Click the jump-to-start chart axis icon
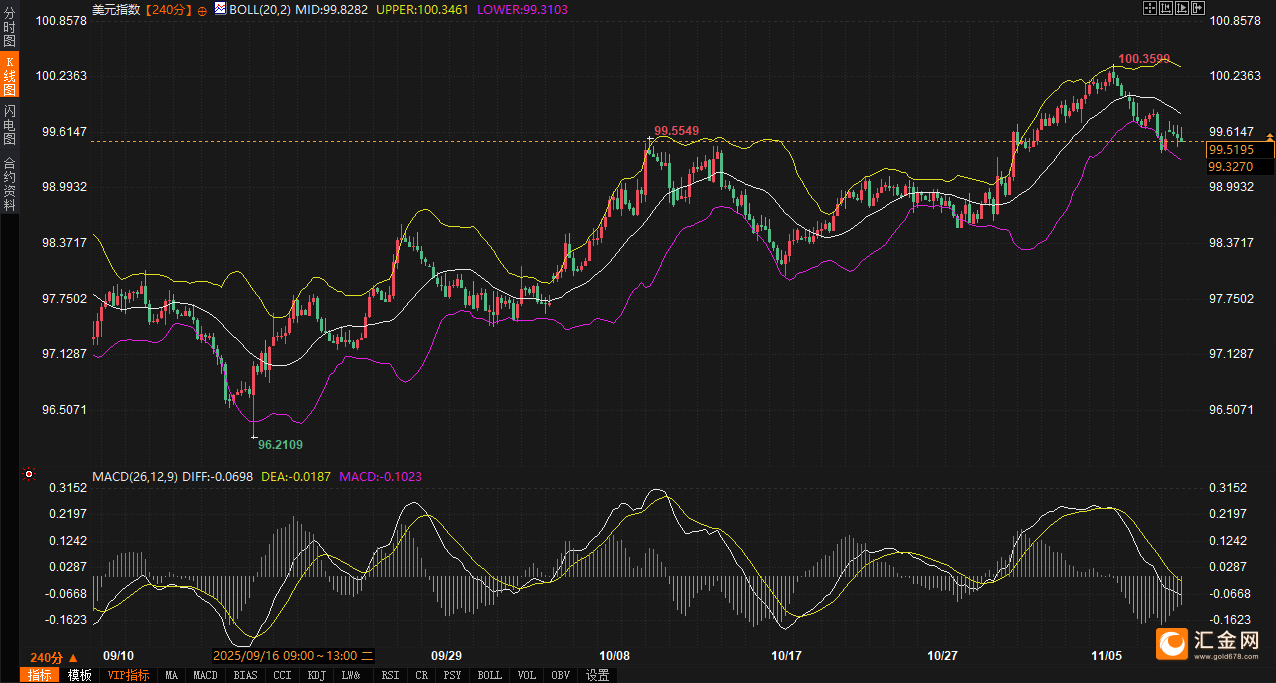Viewport: 1276px width, 683px height. point(1166,8)
